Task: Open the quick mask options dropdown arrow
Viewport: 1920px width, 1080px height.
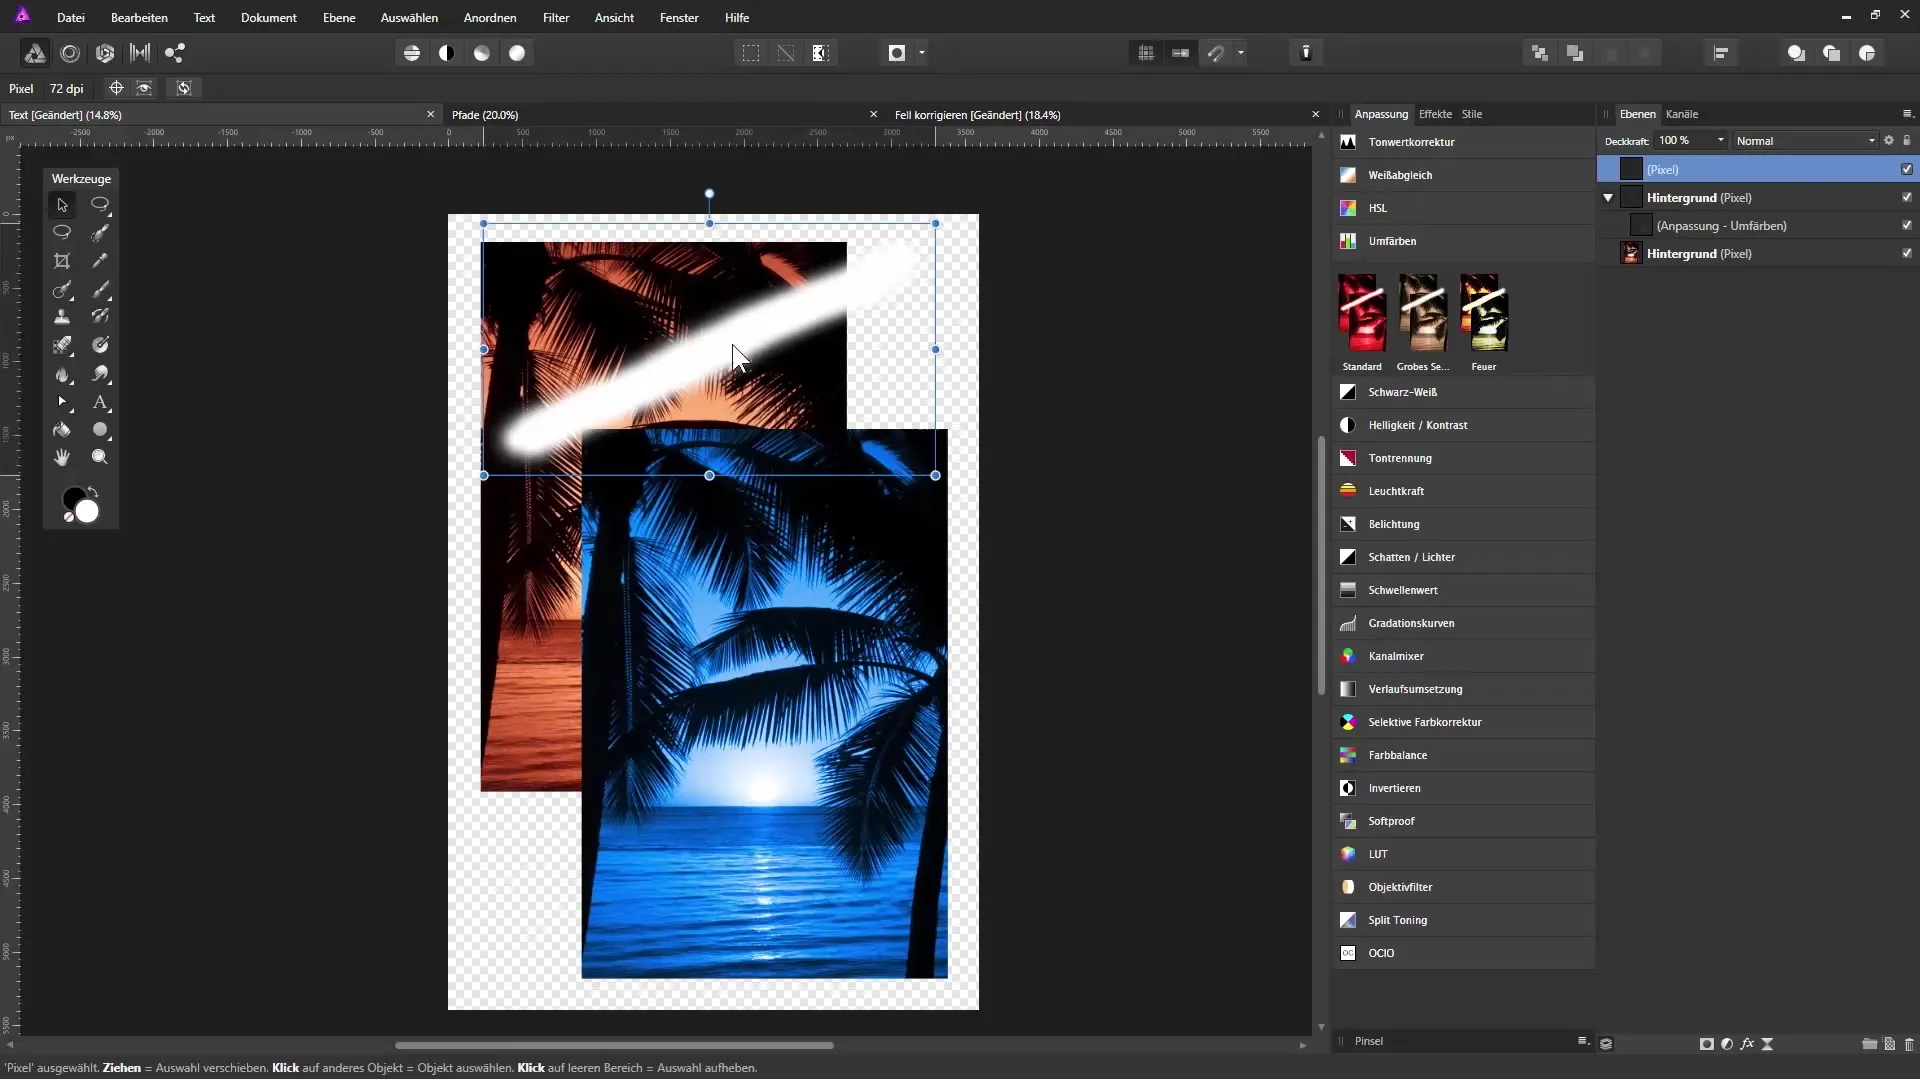Action: coord(922,53)
